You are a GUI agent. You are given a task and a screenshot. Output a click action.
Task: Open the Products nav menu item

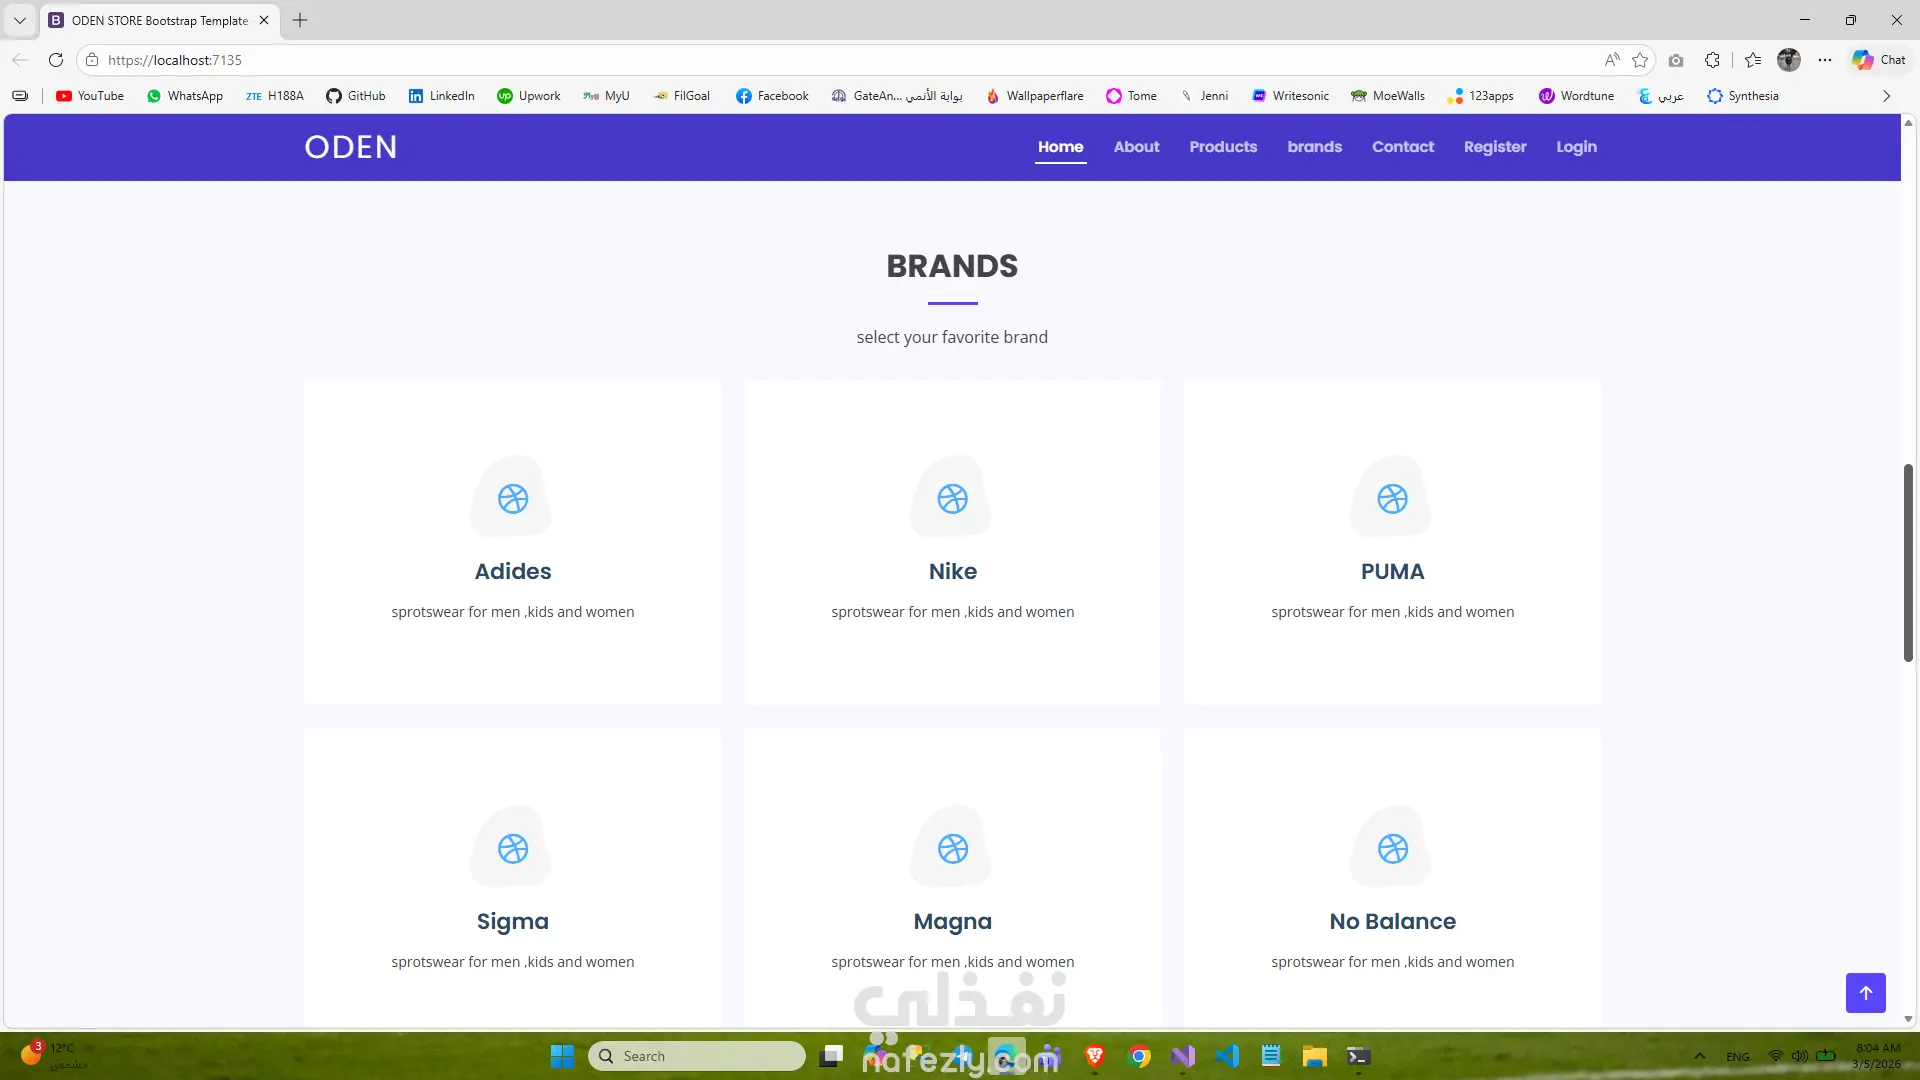(x=1222, y=147)
